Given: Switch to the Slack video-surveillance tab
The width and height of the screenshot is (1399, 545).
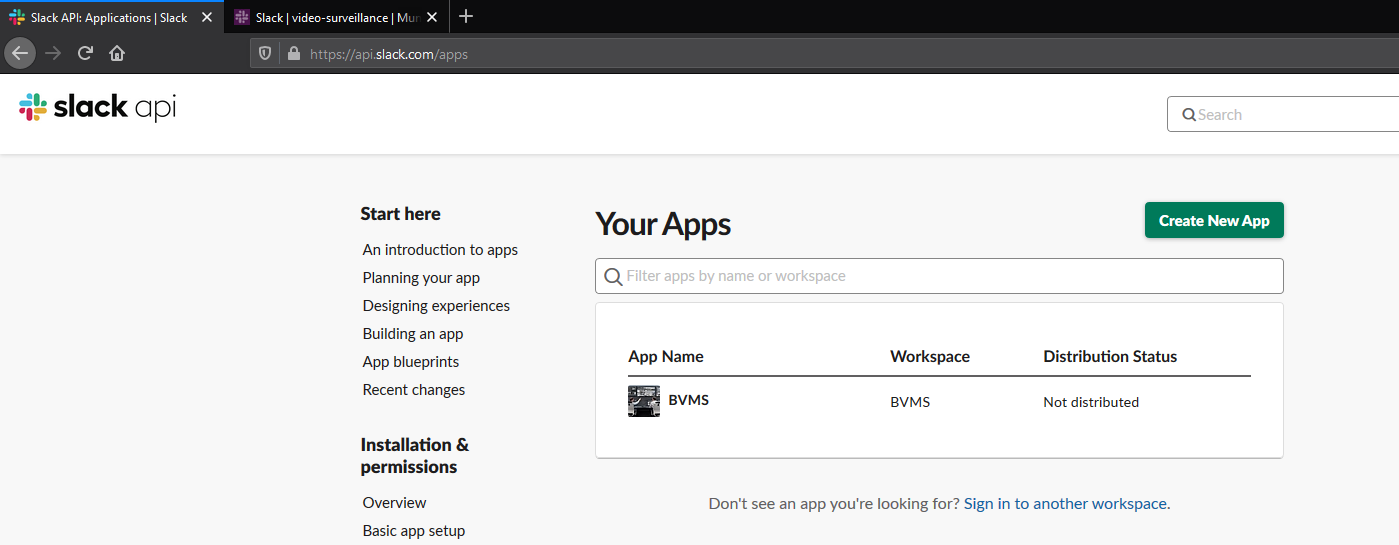Looking at the screenshot, I should click(x=325, y=17).
